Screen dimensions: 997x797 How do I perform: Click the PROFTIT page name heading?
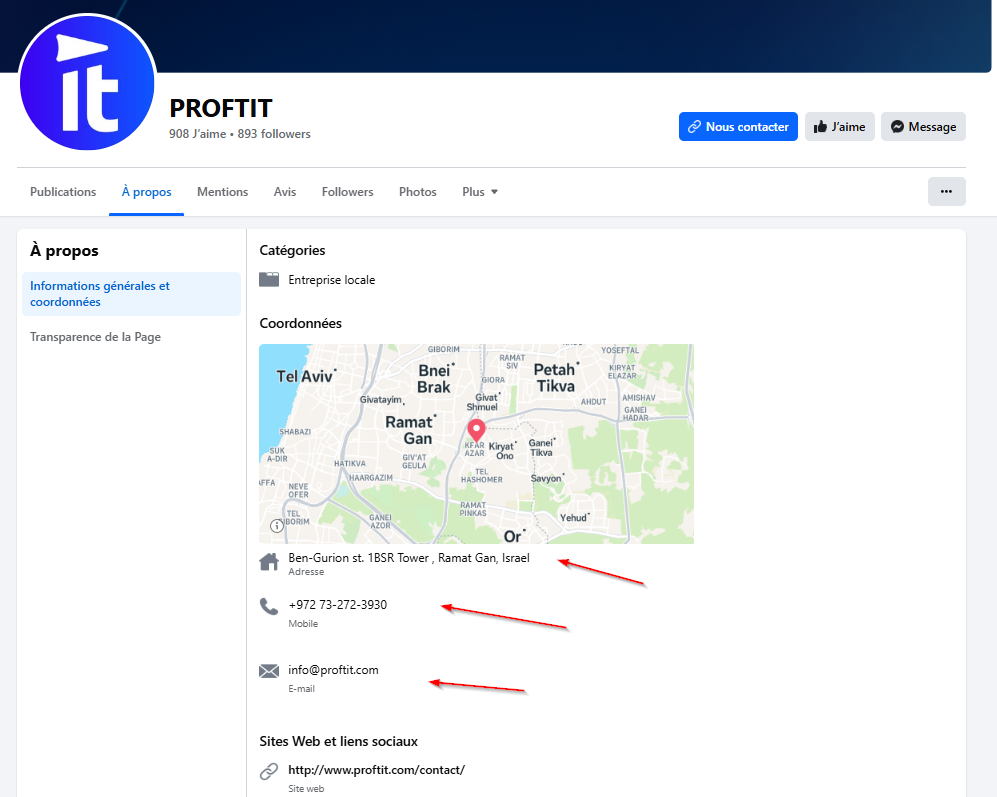(221, 108)
